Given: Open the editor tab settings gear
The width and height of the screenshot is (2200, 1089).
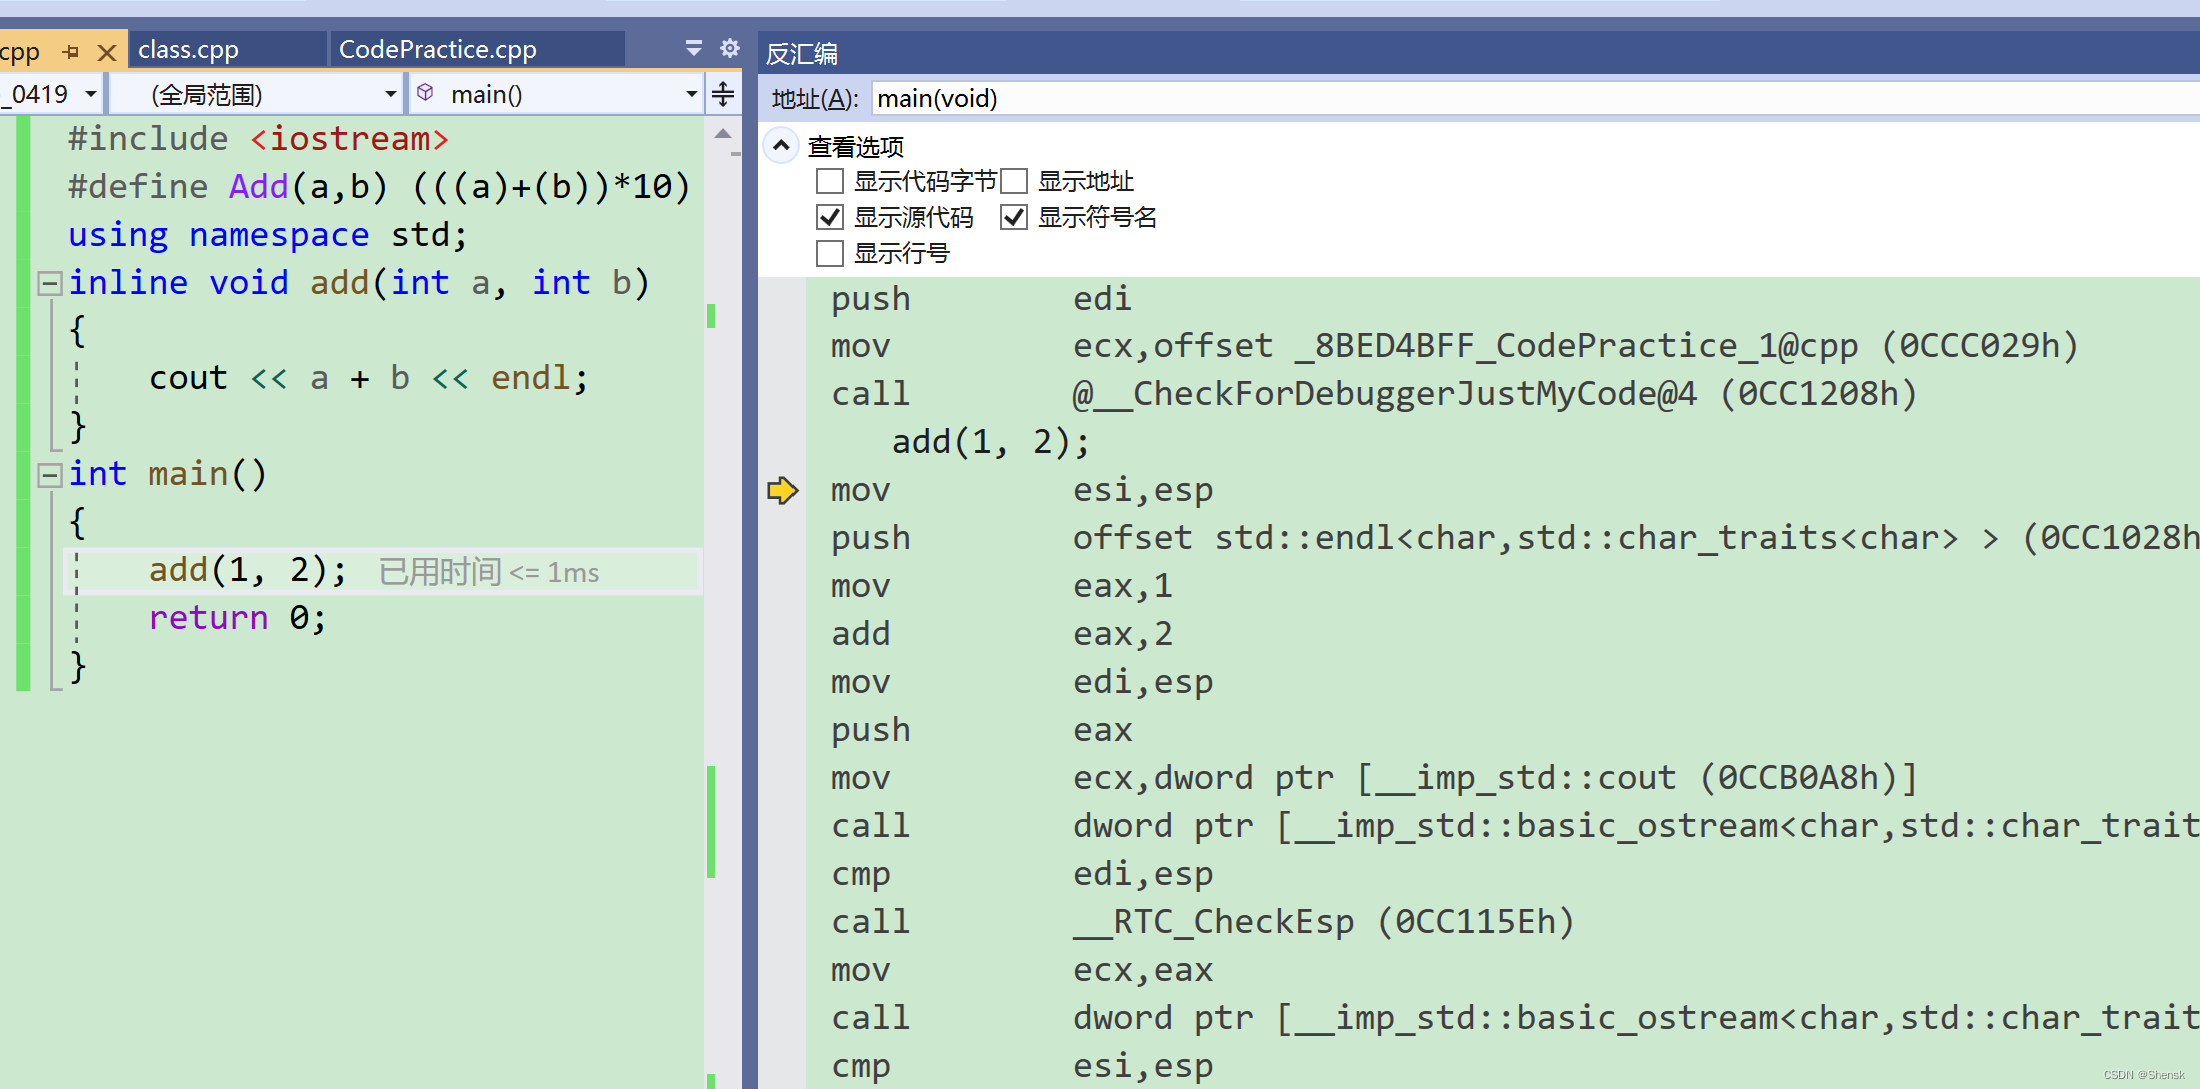Looking at the screenshot, I should click(x=730, y=48).
